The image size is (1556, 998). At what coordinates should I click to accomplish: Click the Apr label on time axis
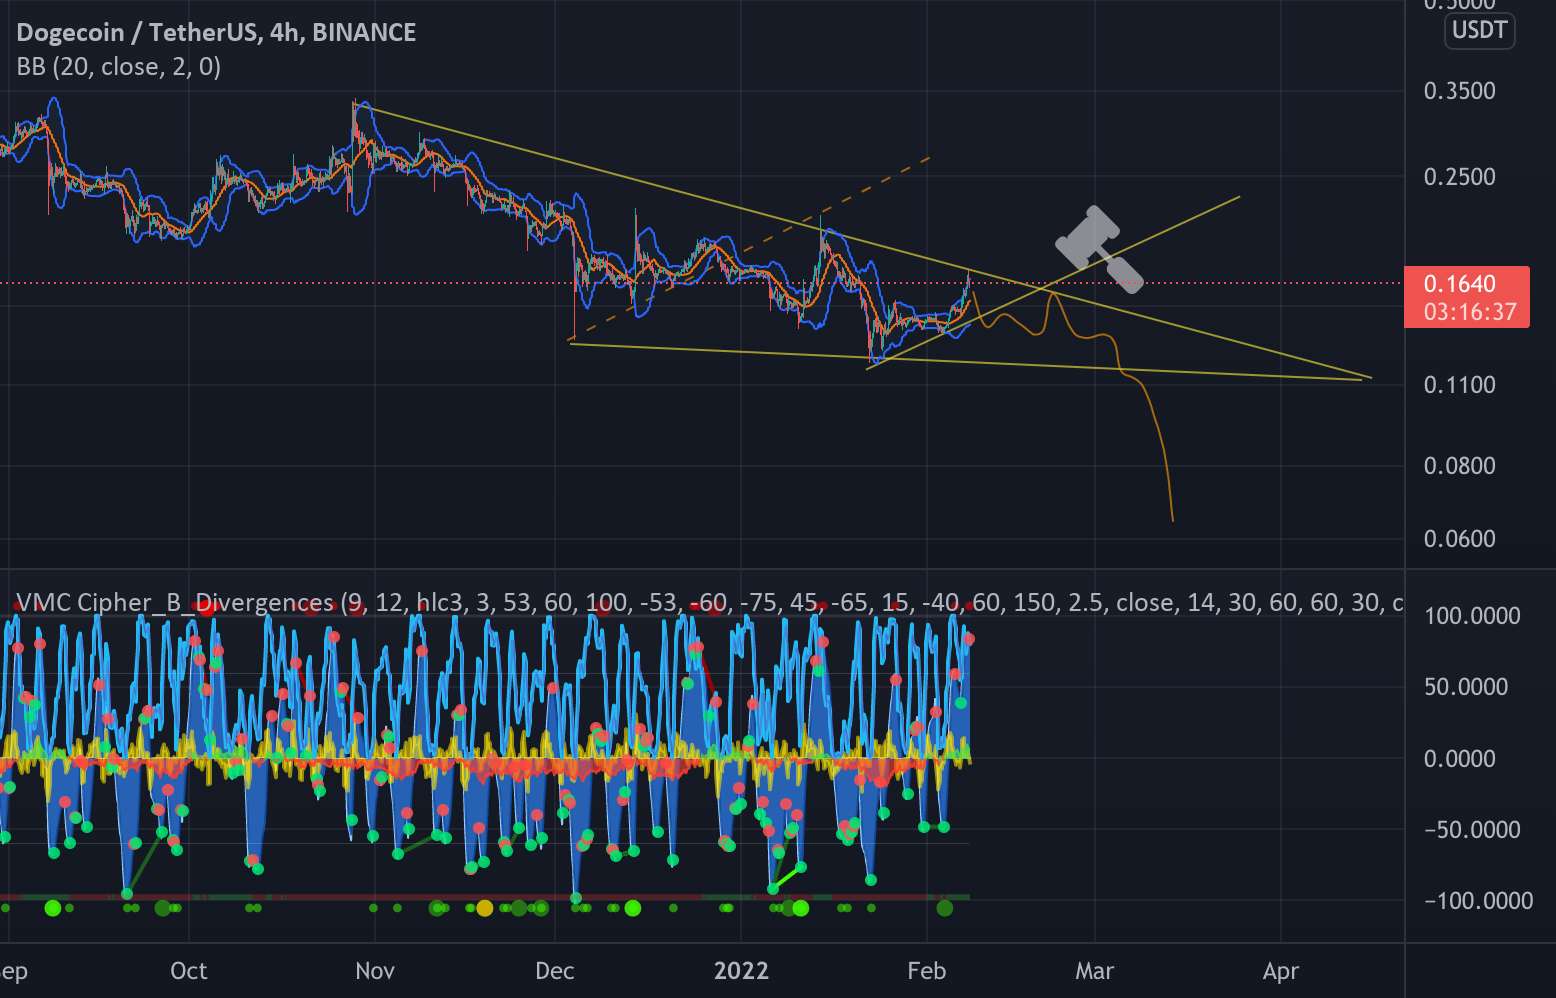[x=1280, y=971]
